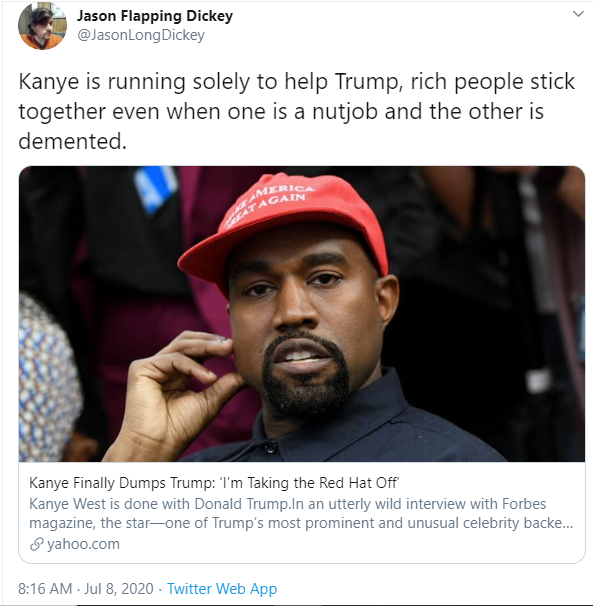The image size is (593, 606).
Task: Click the yahoo.com link icon
Action: [x=36, y=544]
